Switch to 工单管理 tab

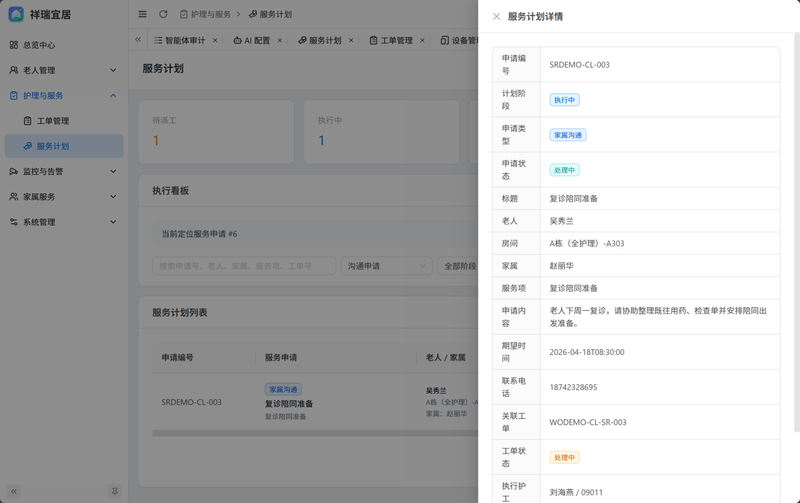[391, 40]
